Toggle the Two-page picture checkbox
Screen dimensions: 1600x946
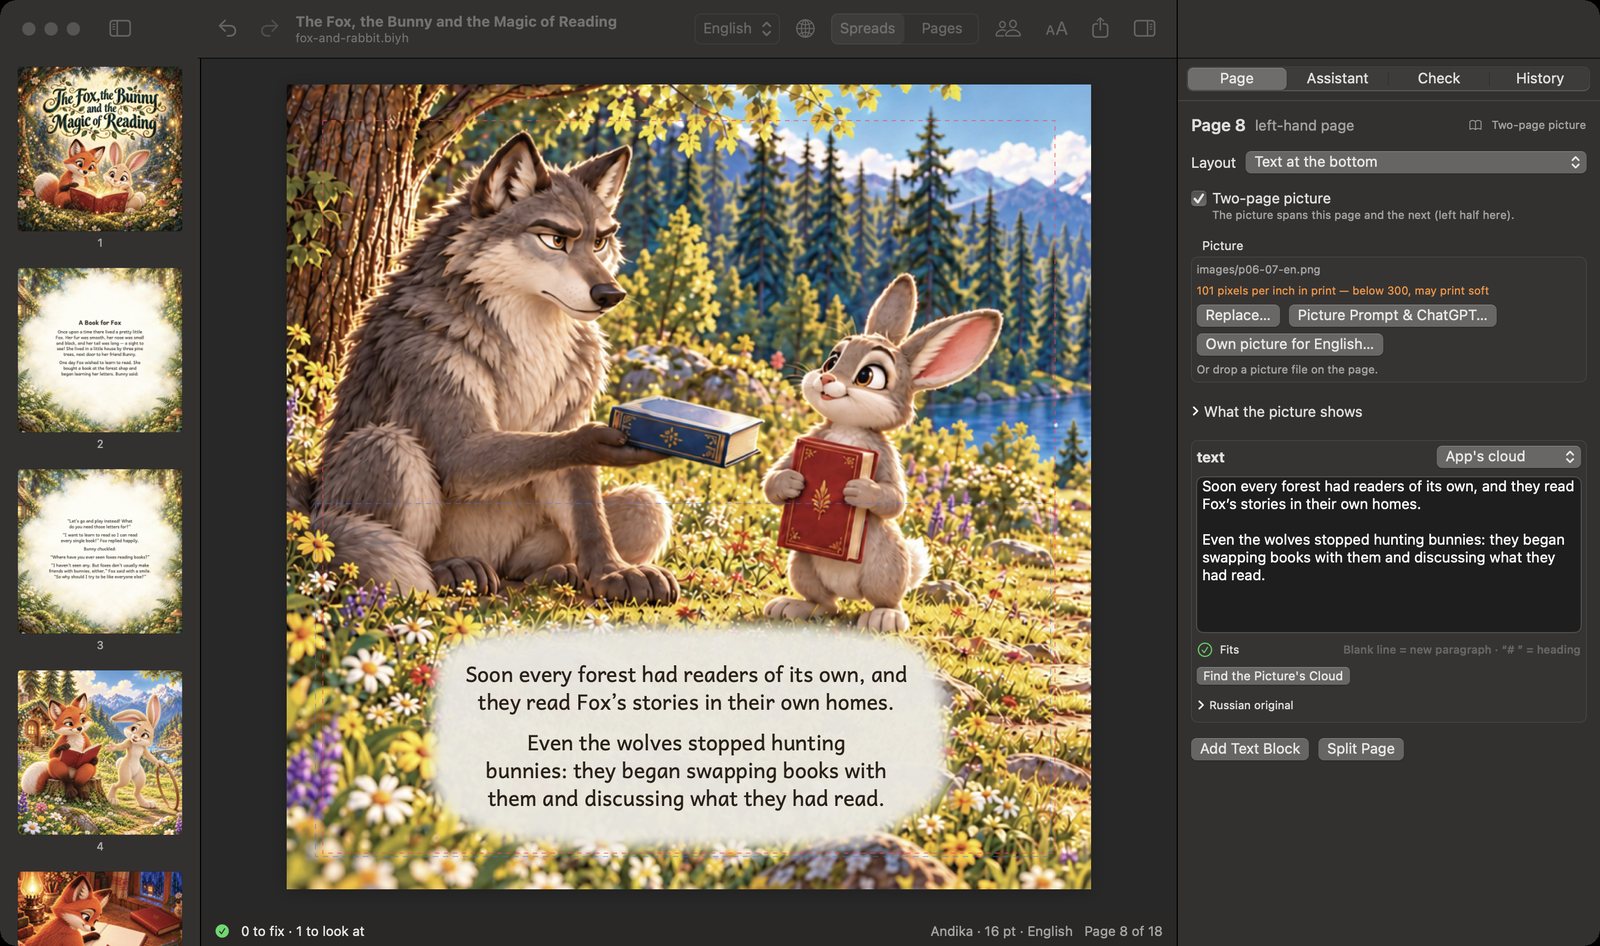(1199, 198)
